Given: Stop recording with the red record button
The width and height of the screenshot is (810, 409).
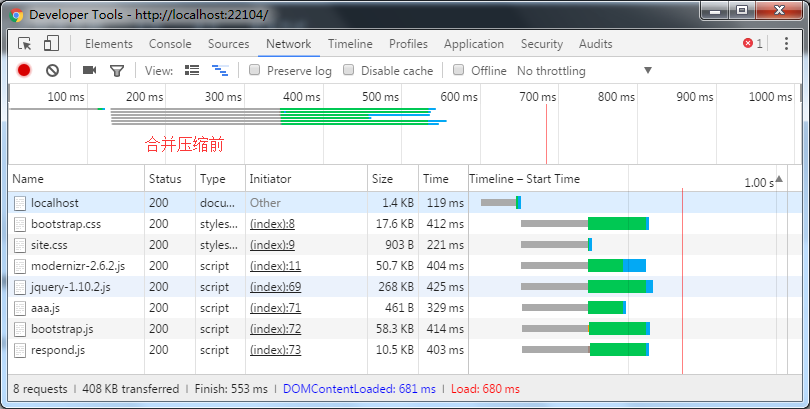Looking at the screenshot, I should [x=24, y=70].
